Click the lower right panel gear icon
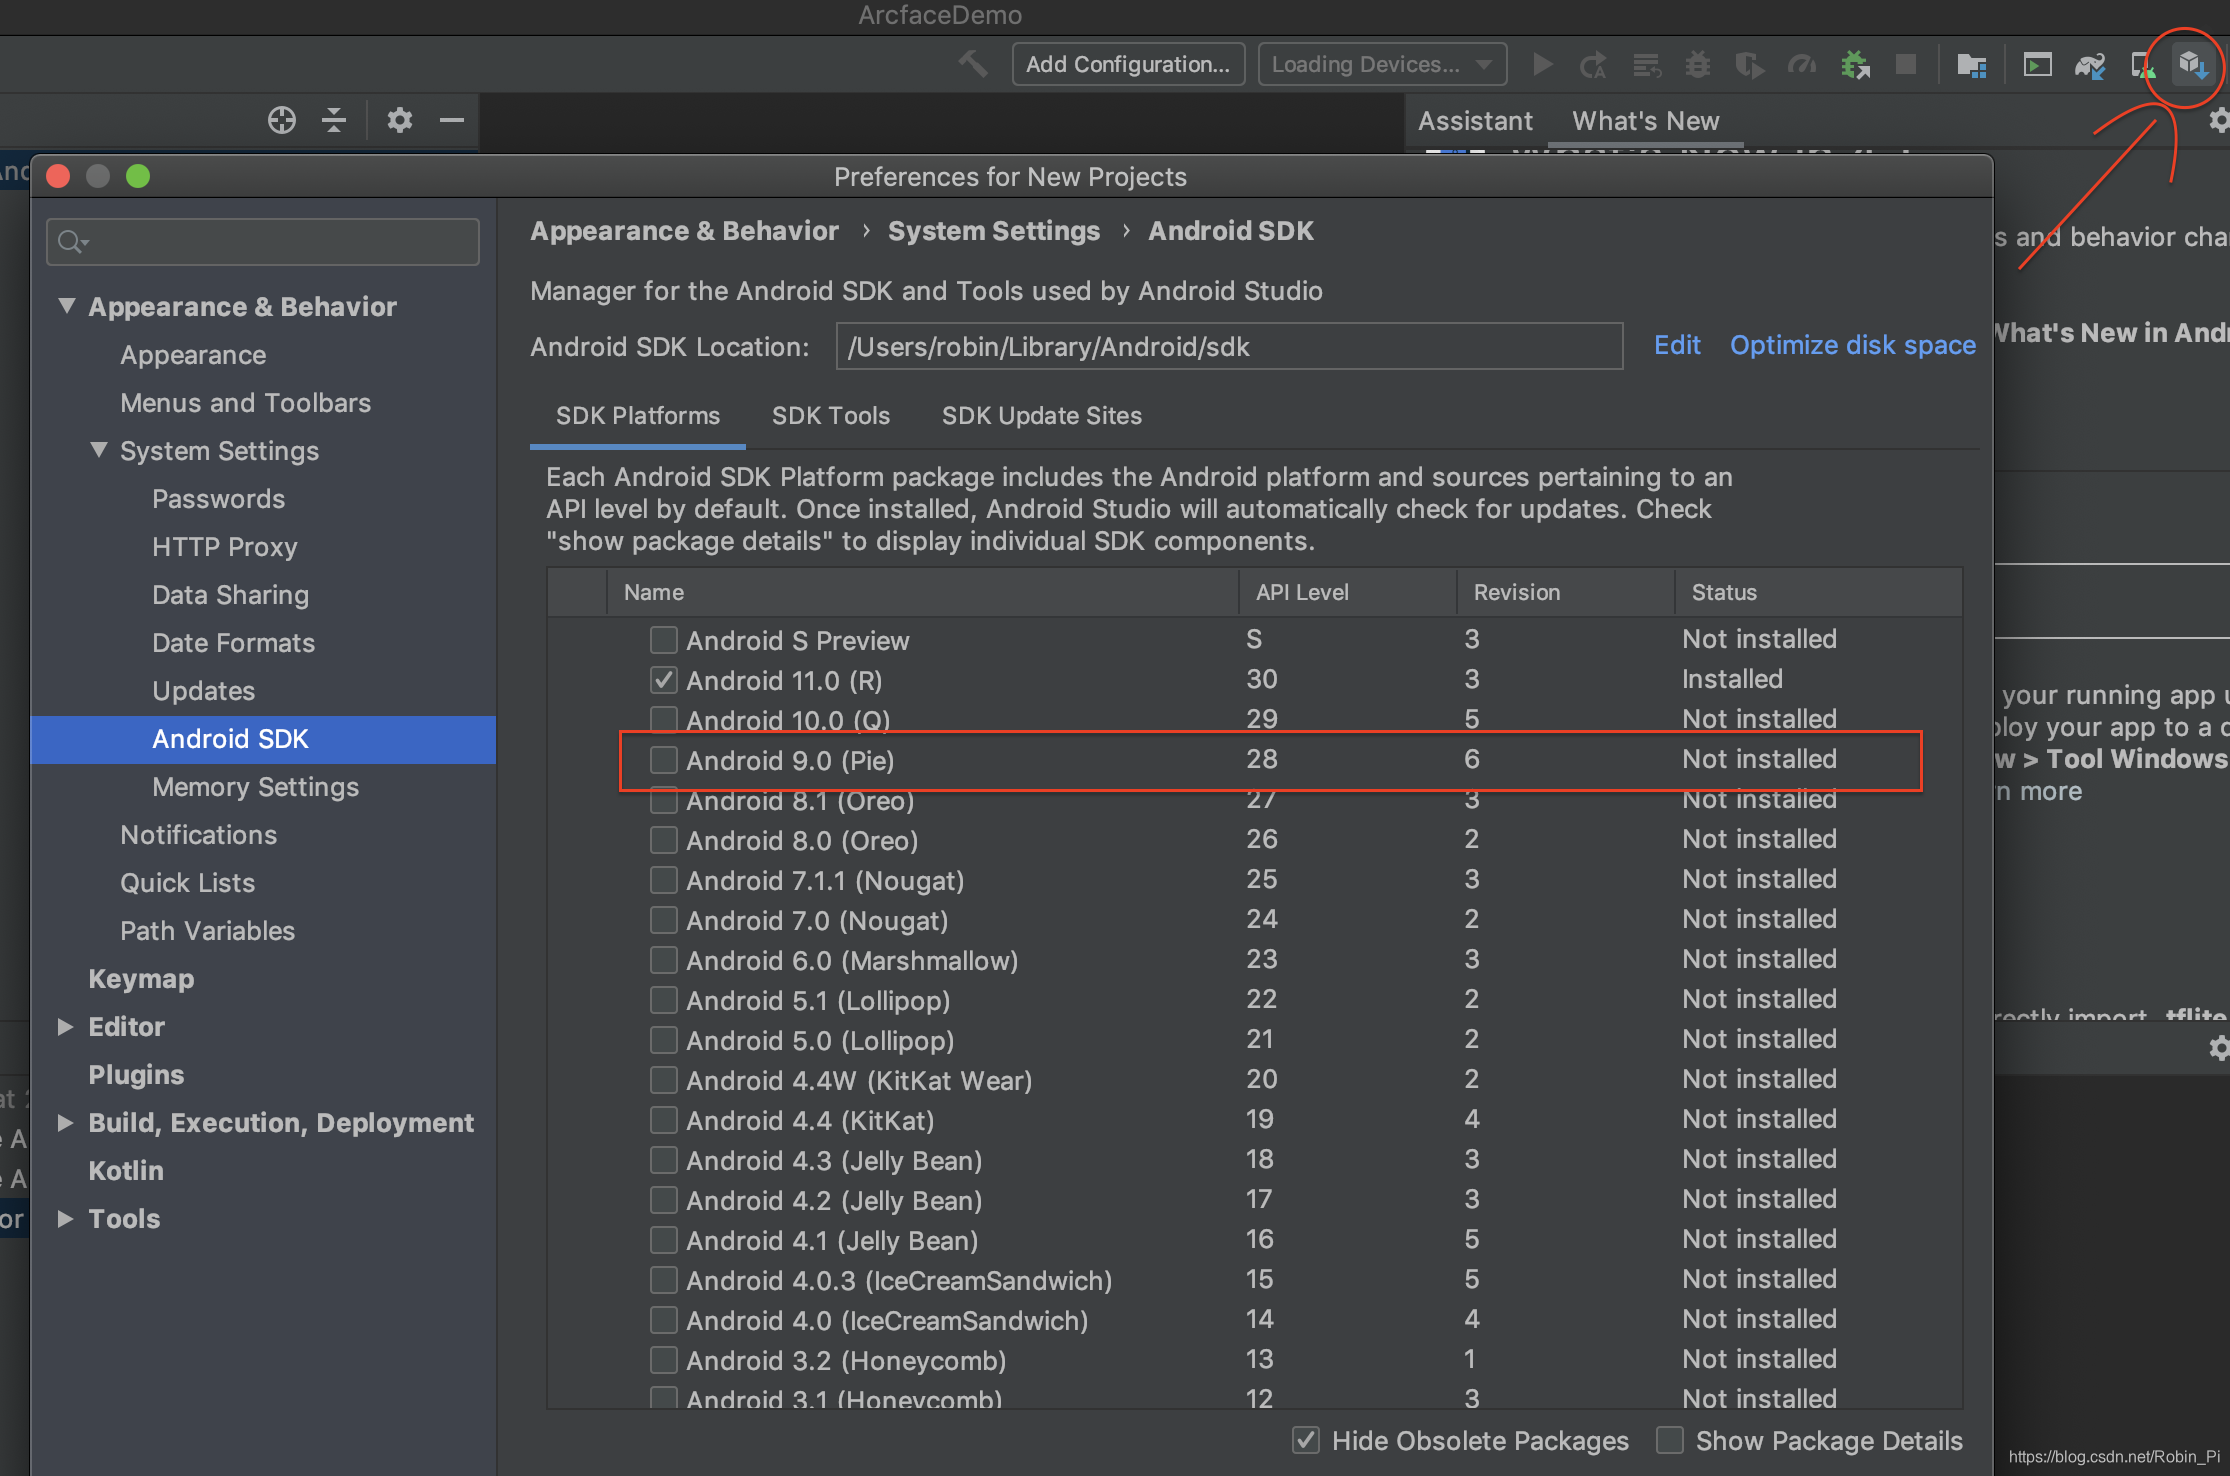The image size is (2230, 1476). 2218,1048
